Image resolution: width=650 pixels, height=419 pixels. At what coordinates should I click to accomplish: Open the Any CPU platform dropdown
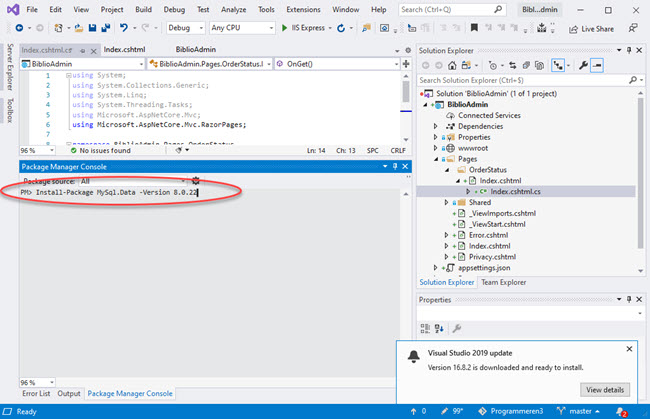point(242,28)
